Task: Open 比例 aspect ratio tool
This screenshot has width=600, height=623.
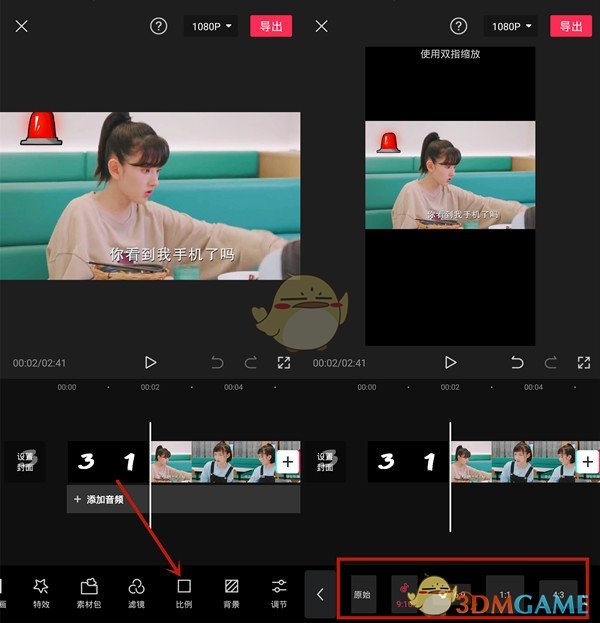Action: click(x=184, y=593)
